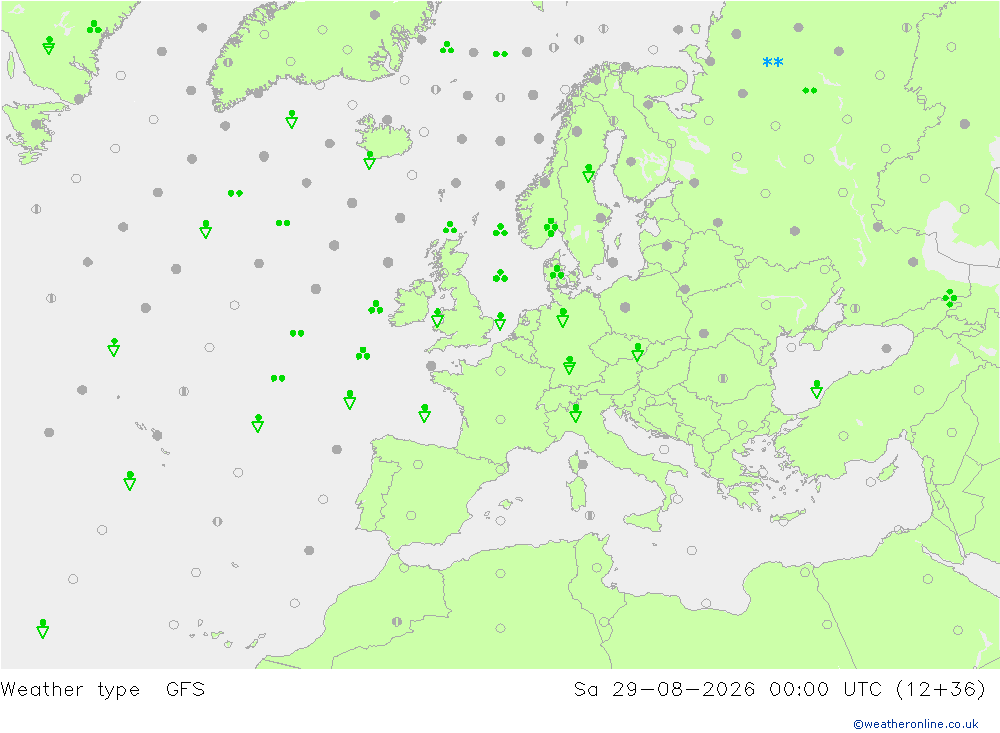
Task: Click the three-dot rain symbol west of Ireland
Action: [x=376, y=307]
